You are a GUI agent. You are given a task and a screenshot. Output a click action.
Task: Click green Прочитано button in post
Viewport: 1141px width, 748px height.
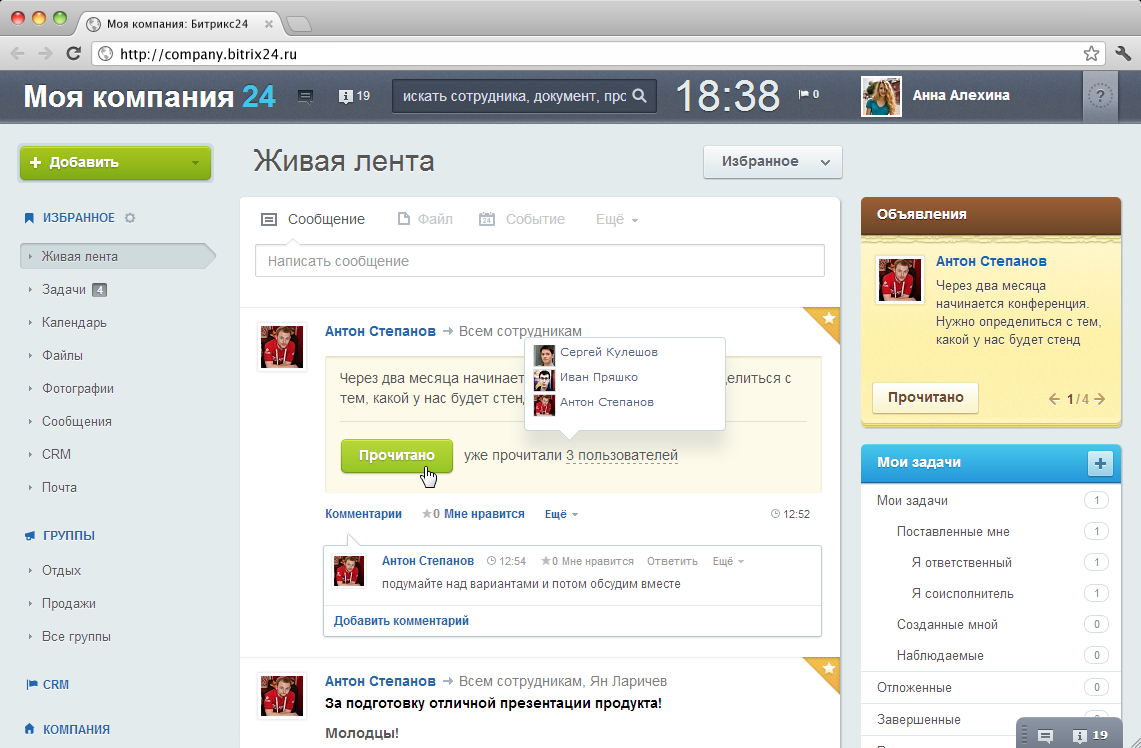click(397, 455)
